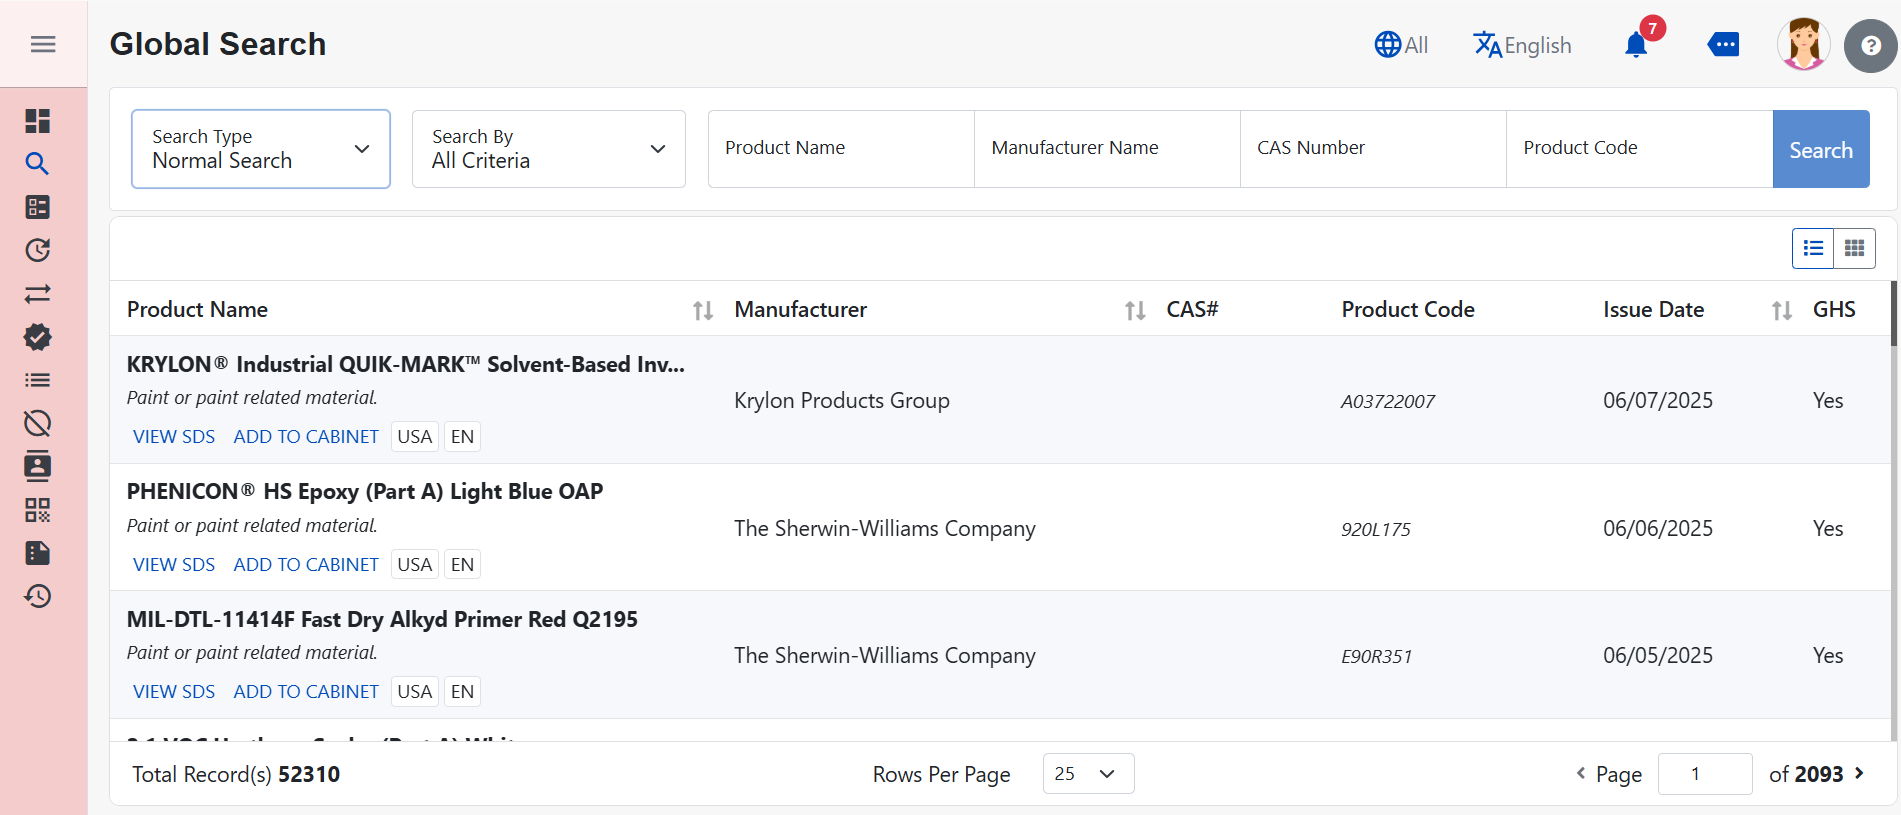Open the chat messages icon
Image resolution: width=1901 pixels, height=815 pixels.
(1723, 45)
